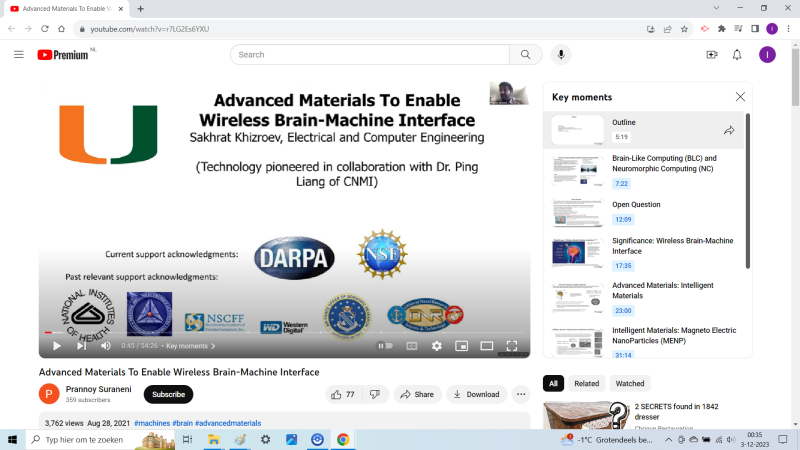The image size is (800, 450).
Task: Toggle the autoplay switch in player
Action: pos(384,346)
